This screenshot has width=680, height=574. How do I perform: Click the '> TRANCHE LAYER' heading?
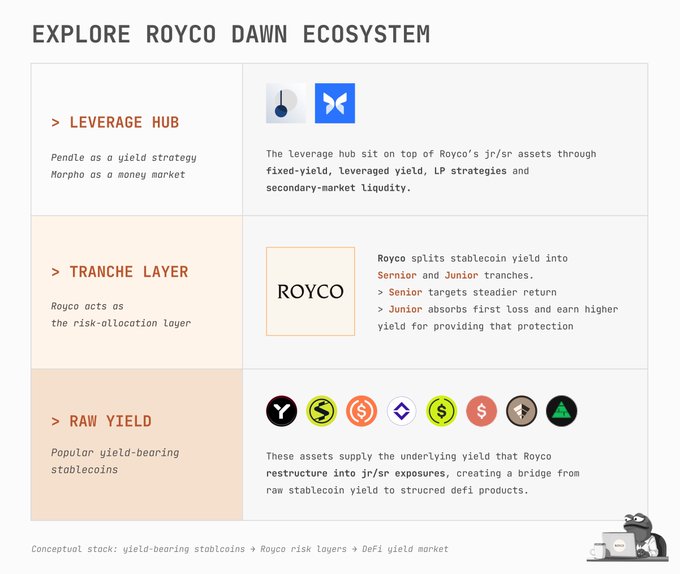120,272
